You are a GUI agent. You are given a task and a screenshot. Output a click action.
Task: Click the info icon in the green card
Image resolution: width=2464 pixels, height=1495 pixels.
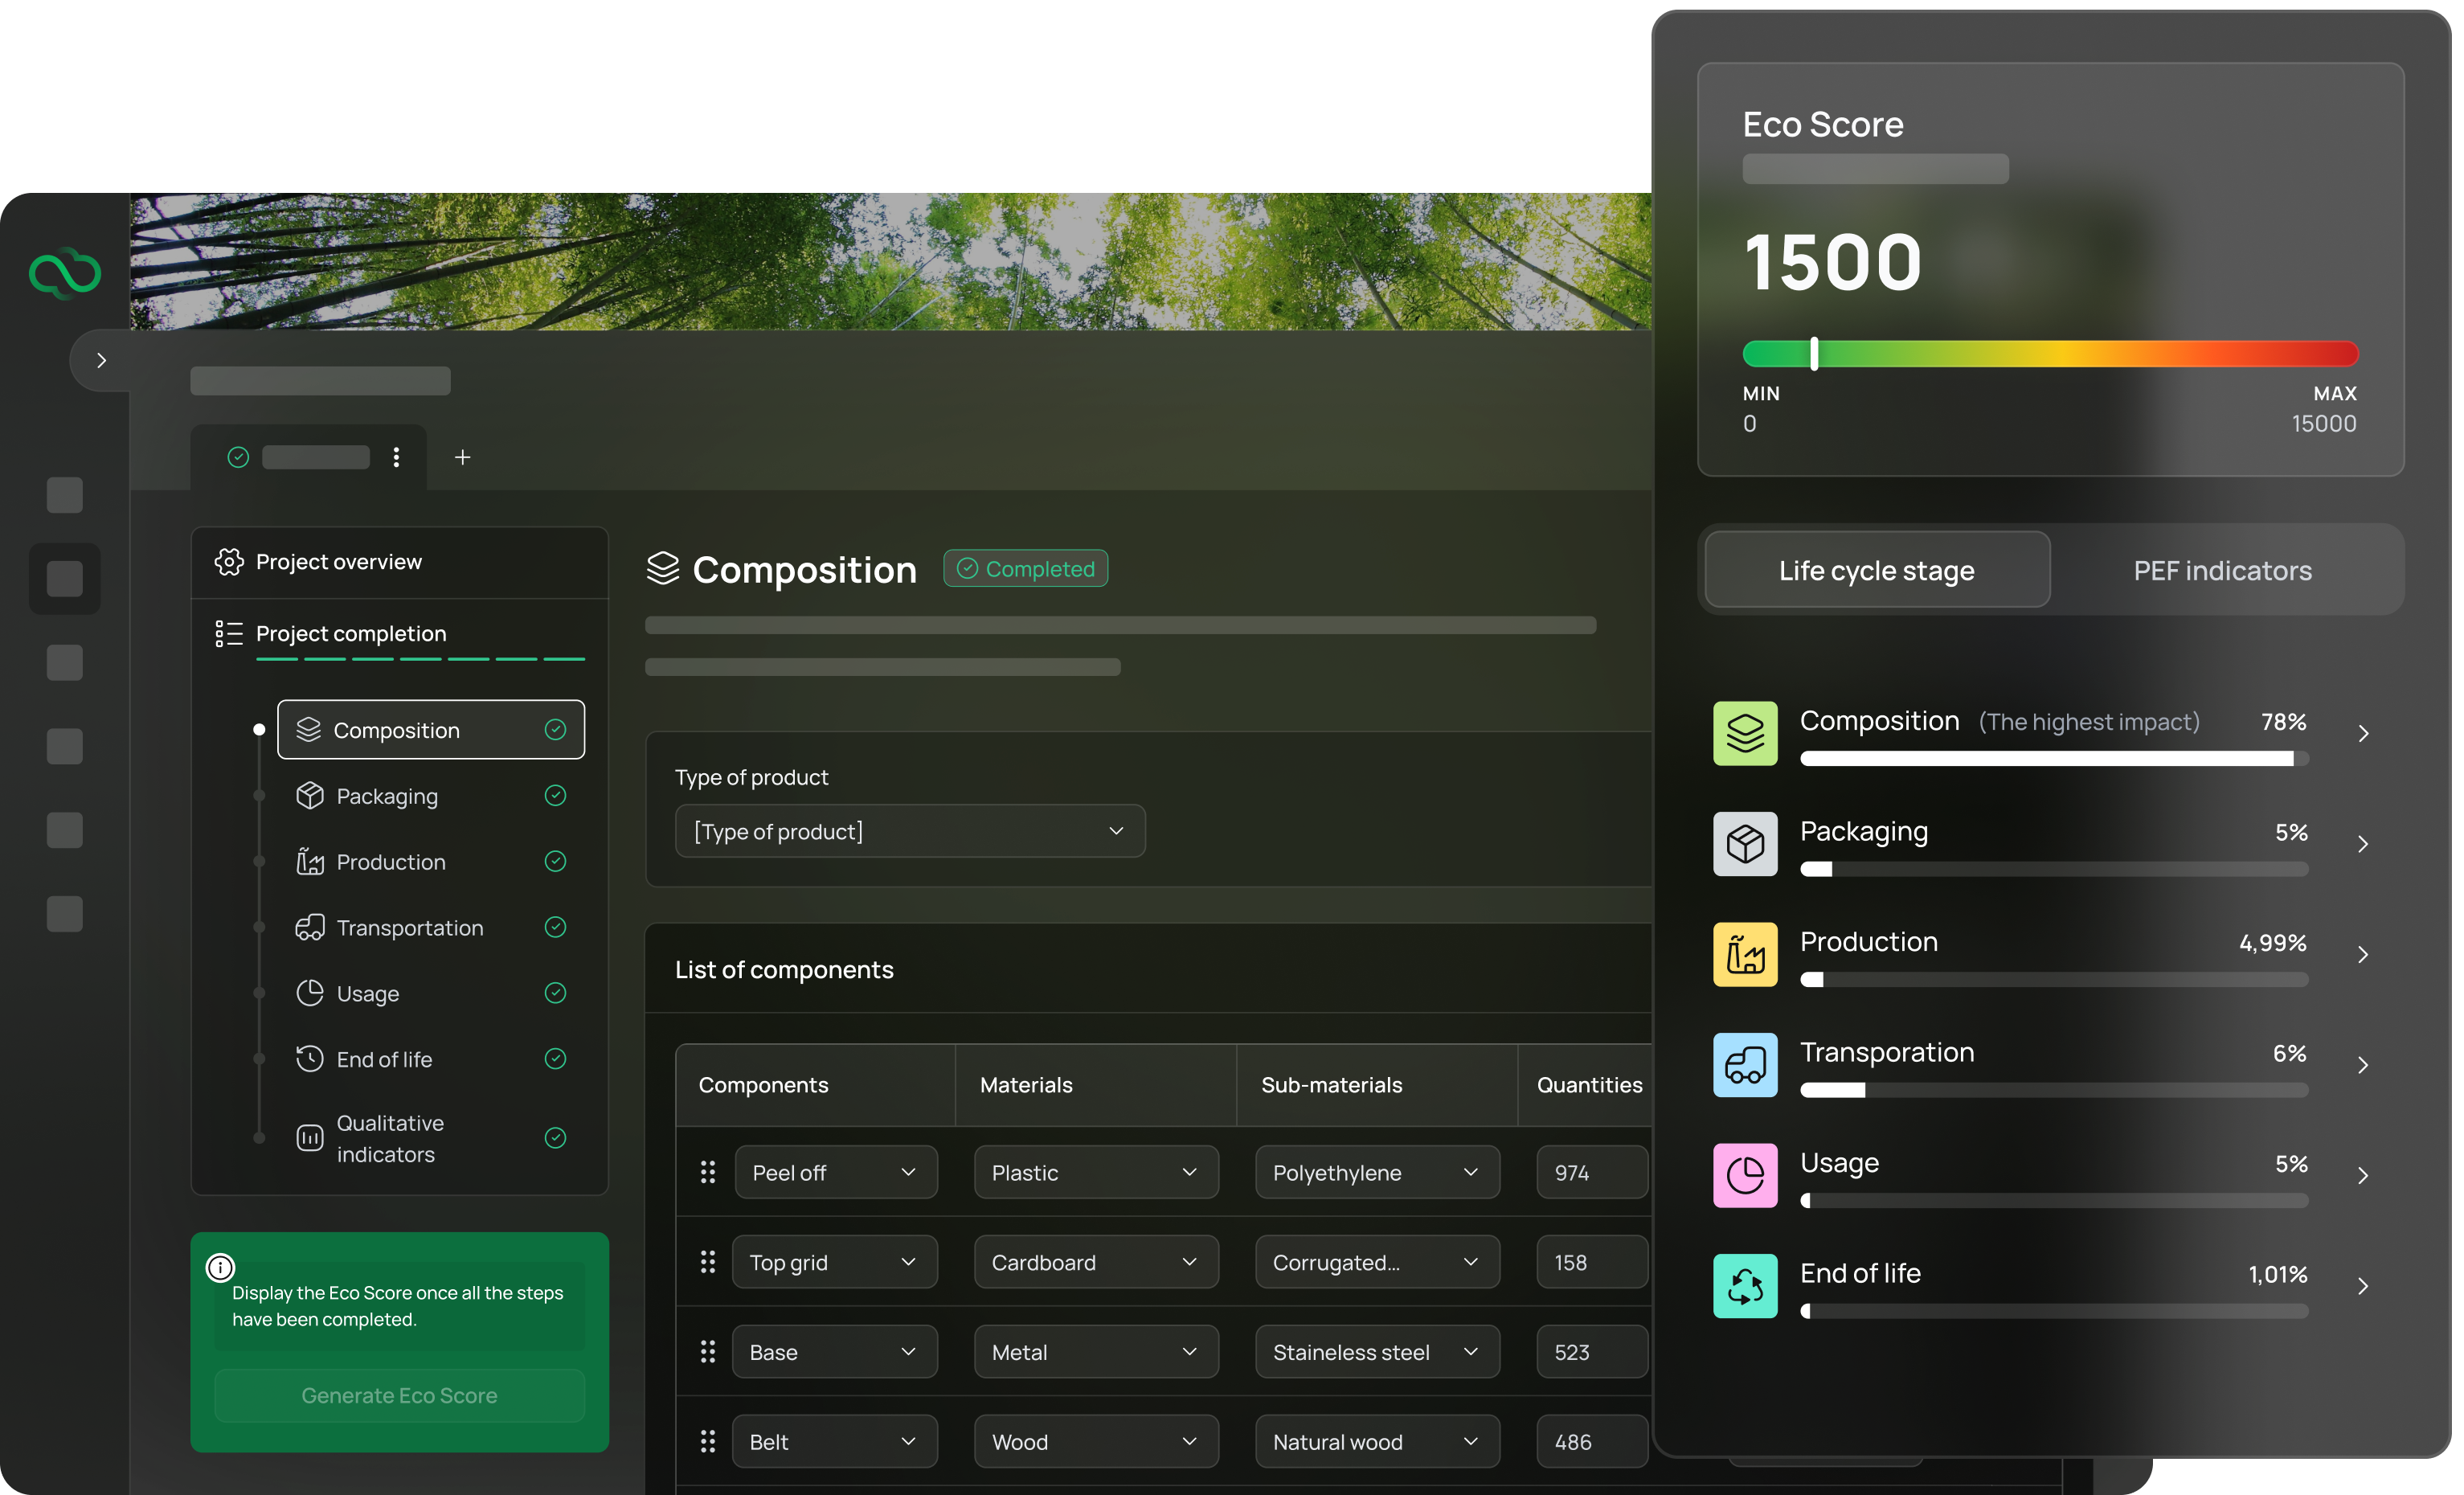coord(220,1268)
